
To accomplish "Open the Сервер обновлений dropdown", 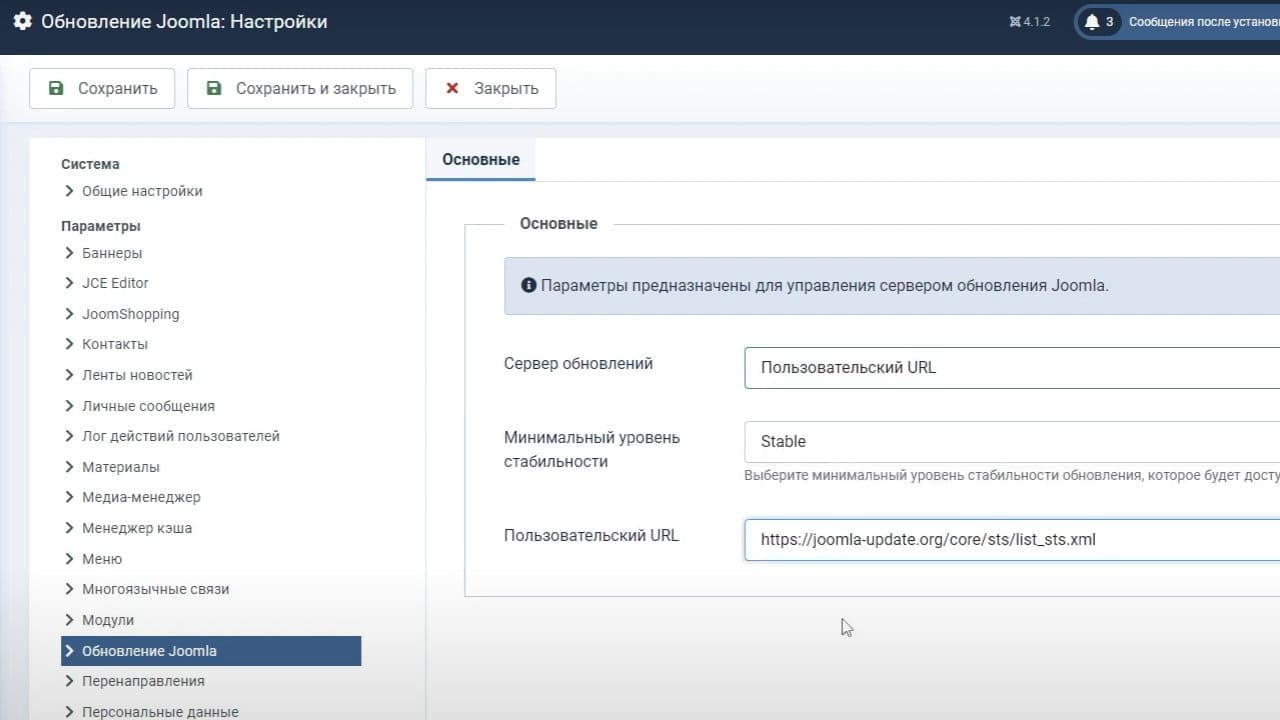I will 1012,367.
